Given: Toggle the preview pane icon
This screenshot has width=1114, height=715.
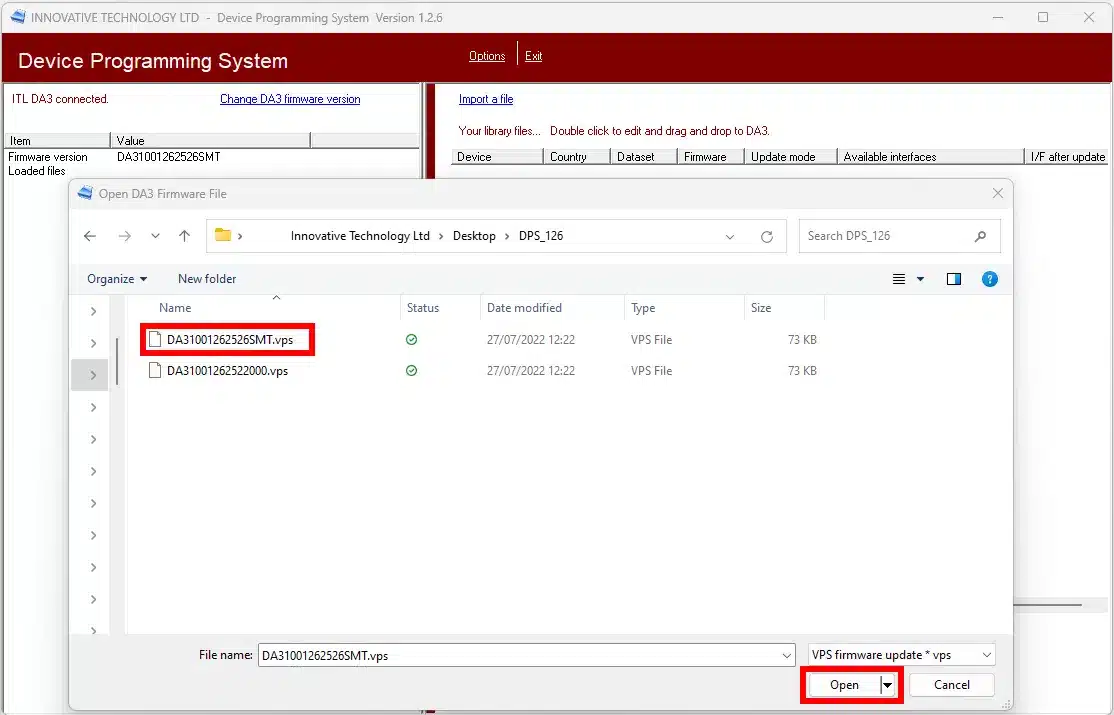Looking at the screenshot, I should pos(953,279).
